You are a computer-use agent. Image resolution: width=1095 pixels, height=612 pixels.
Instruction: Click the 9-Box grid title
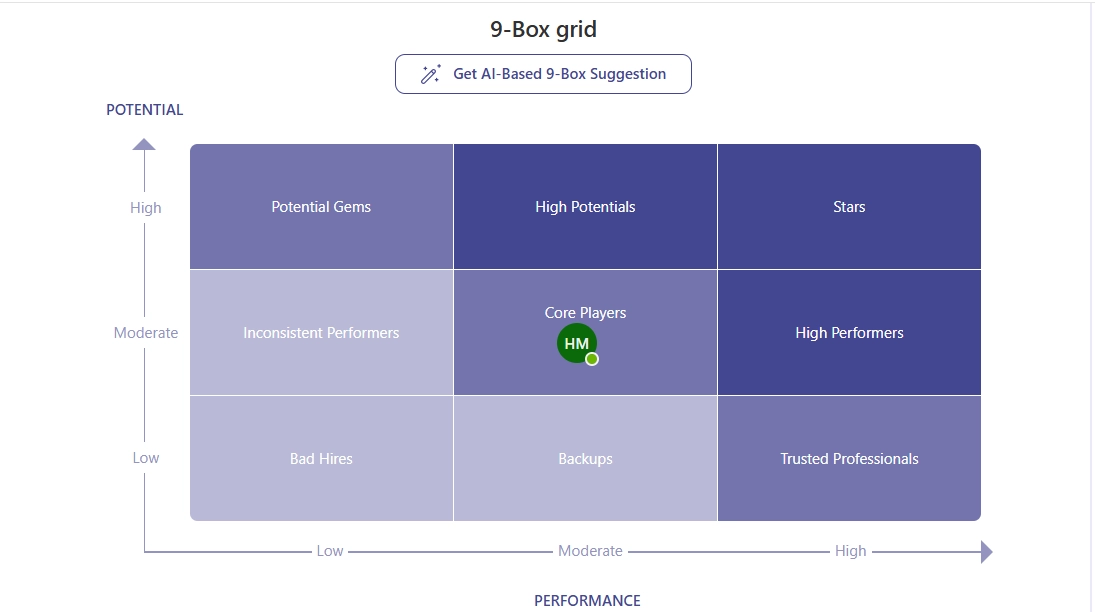(542, 29)
